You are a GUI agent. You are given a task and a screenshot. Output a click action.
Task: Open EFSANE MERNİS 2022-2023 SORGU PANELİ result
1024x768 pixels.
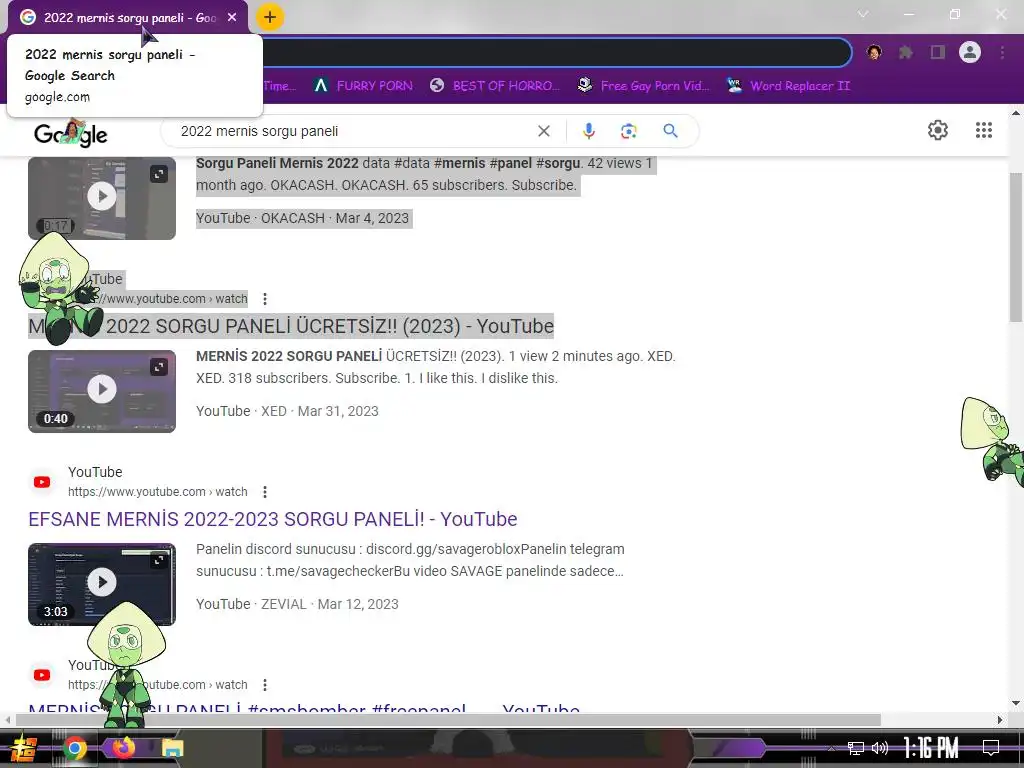tap(272, 519)
